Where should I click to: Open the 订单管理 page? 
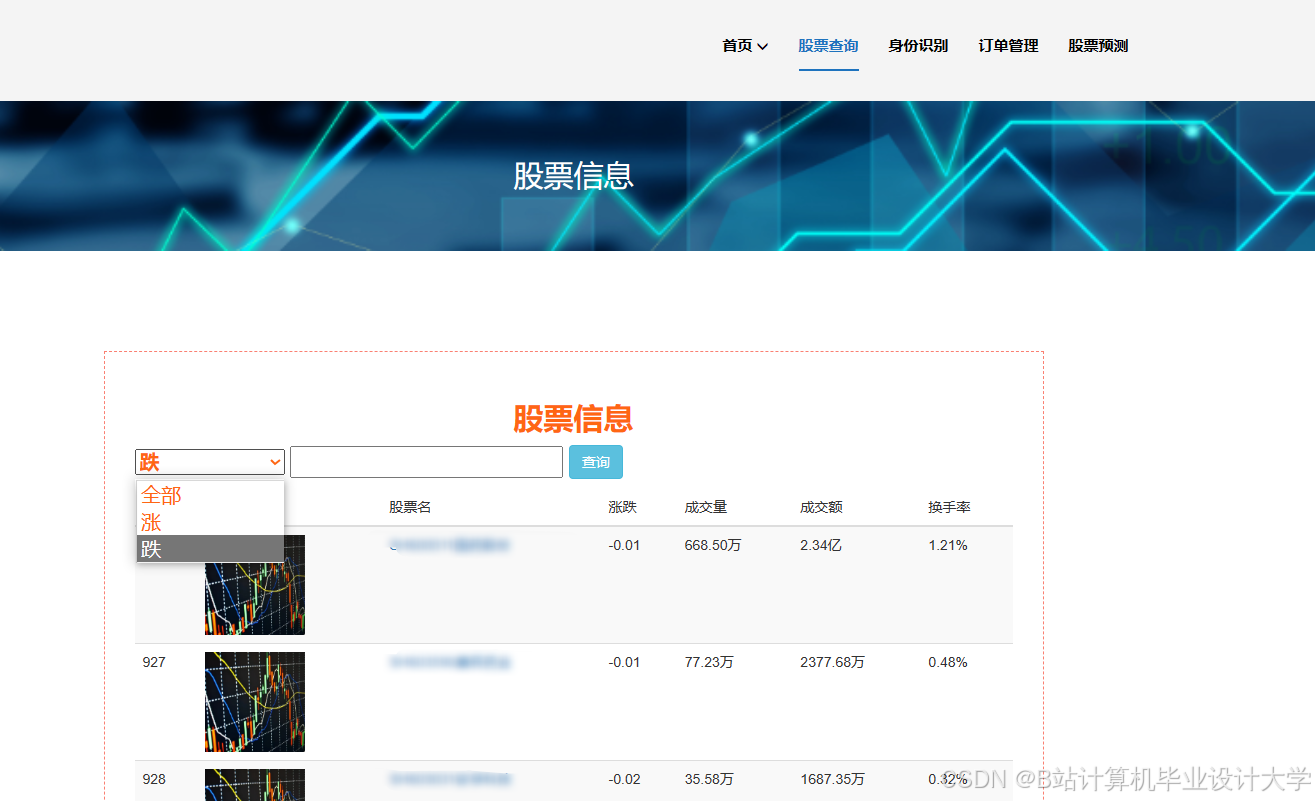click(x=1007, y=45)
